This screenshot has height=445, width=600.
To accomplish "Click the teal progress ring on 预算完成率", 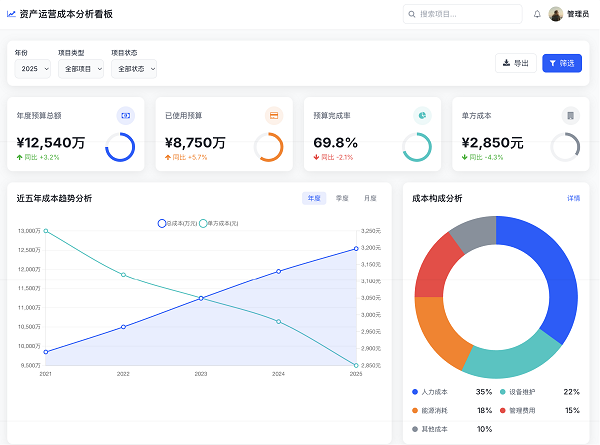I will coord(417,147).
